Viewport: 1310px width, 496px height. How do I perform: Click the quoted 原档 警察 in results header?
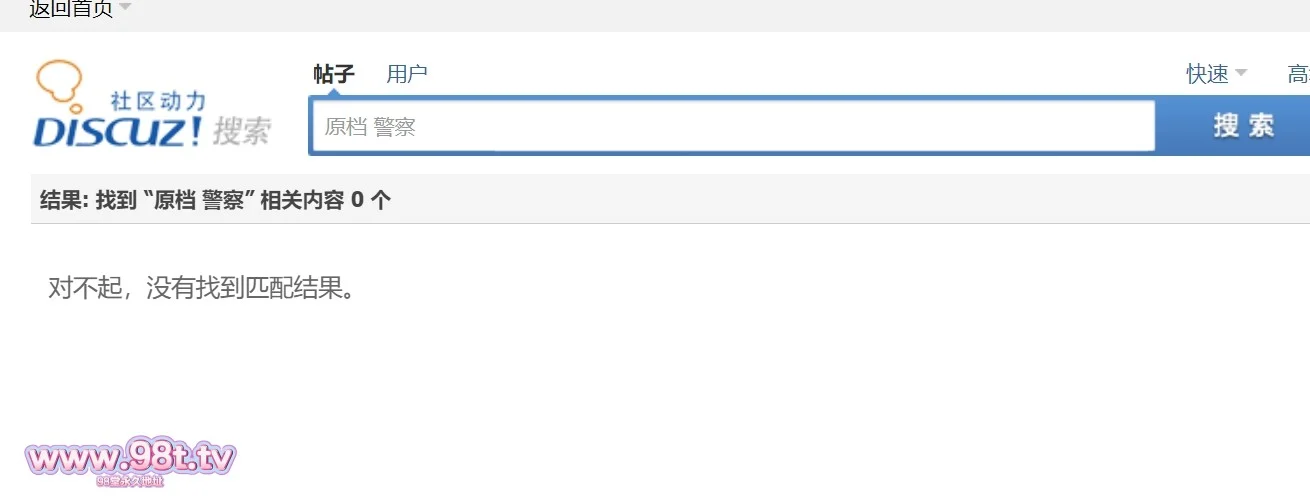click(x=200, y=199)
